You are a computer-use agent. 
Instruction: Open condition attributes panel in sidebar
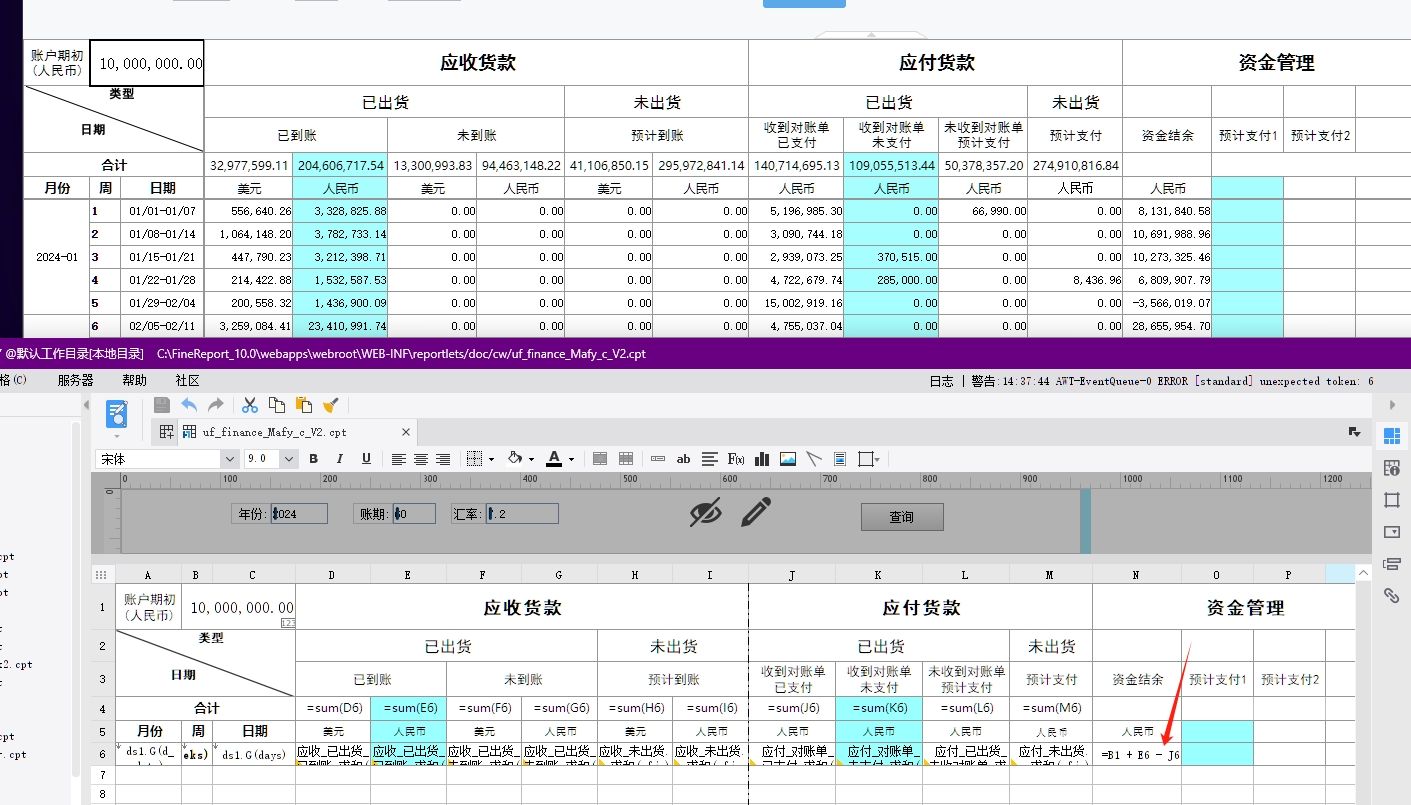click(1391, 564)
